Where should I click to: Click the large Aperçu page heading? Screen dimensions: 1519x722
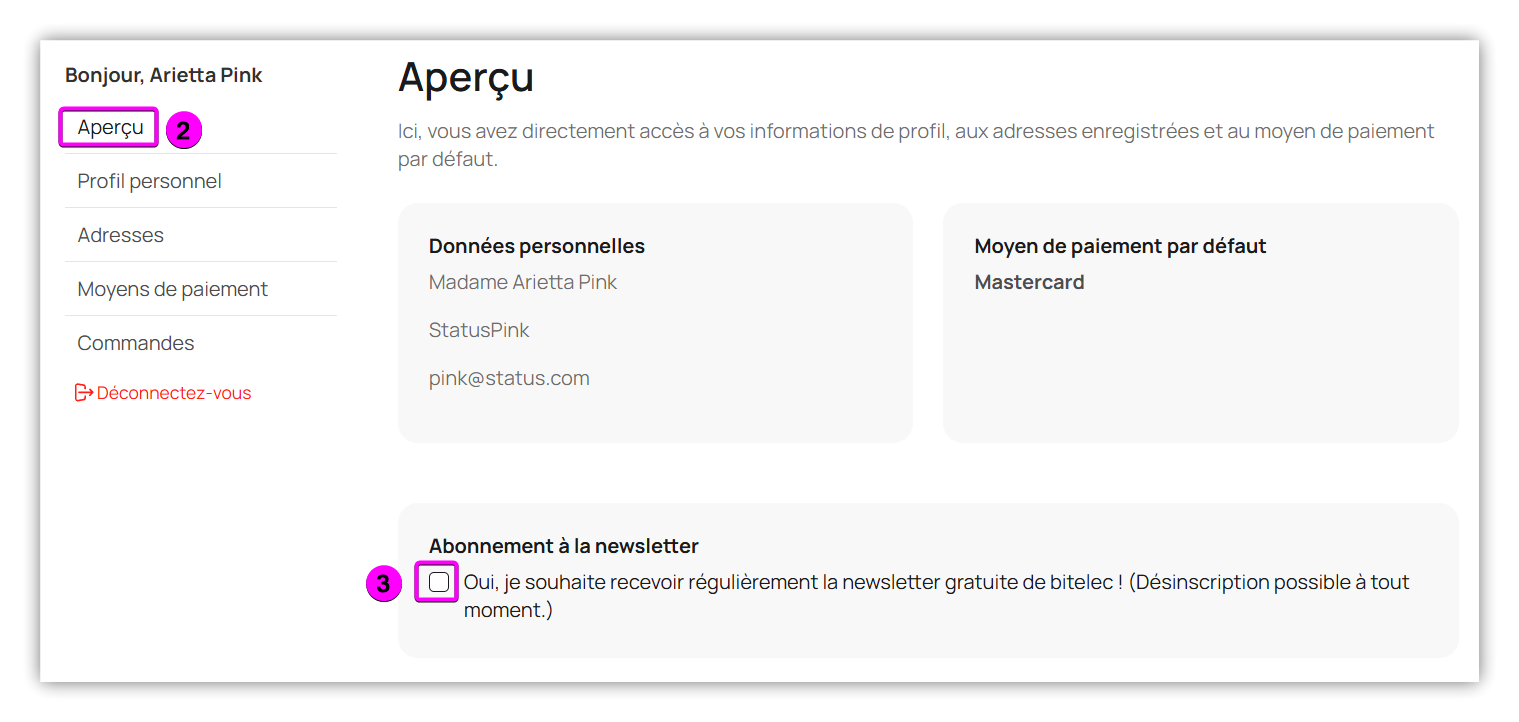point(465,77)
